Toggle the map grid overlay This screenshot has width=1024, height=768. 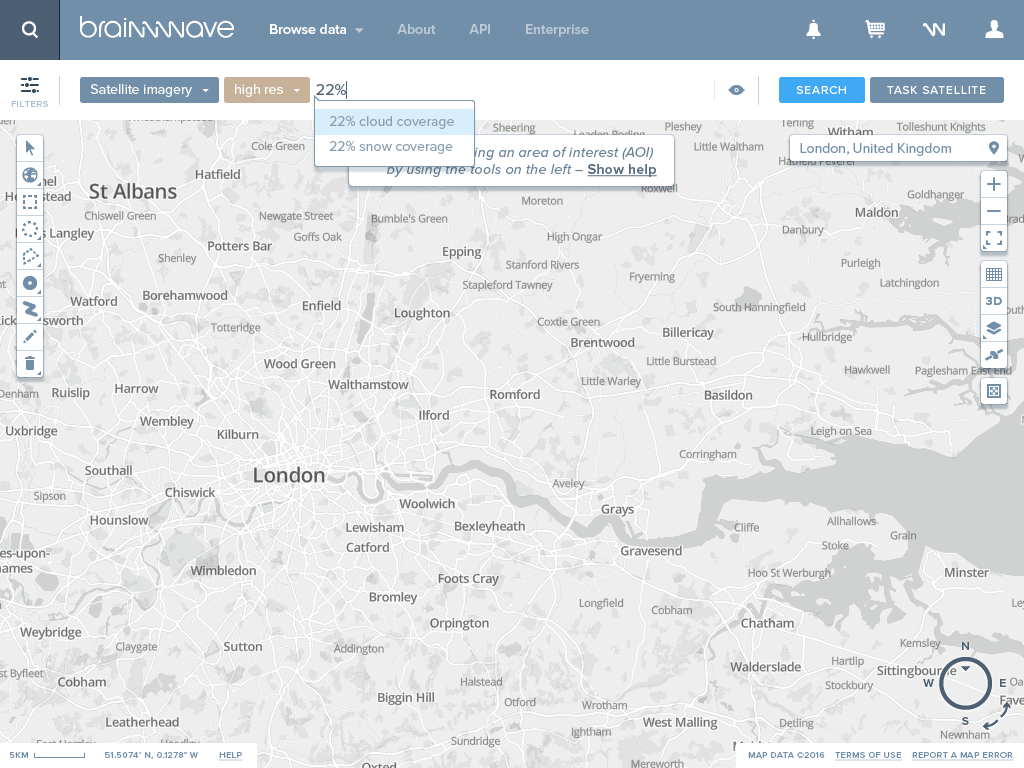[993, 274]
